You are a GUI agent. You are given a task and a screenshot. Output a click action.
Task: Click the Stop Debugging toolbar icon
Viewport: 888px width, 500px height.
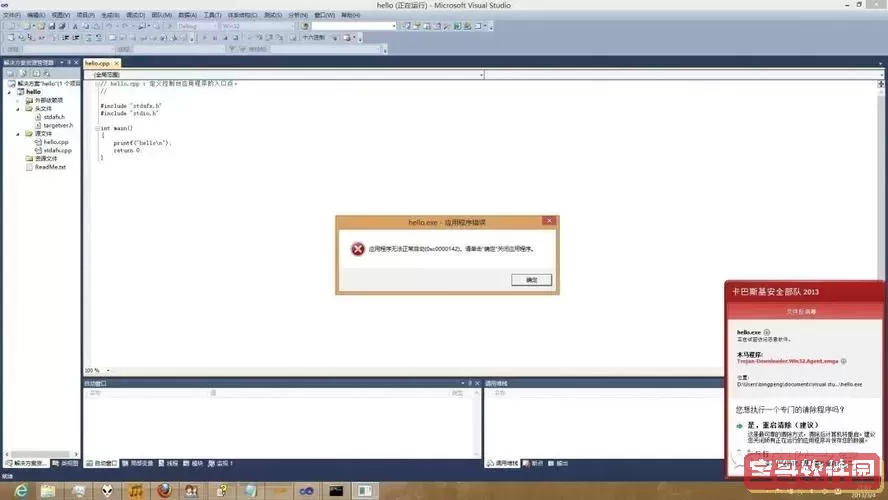225,38
